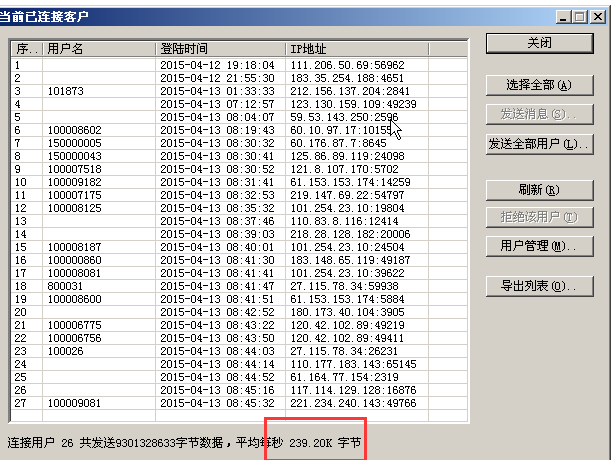
Task: Click login time 2015-04-12 21:55:30
Action: click(x=217, y=78)
